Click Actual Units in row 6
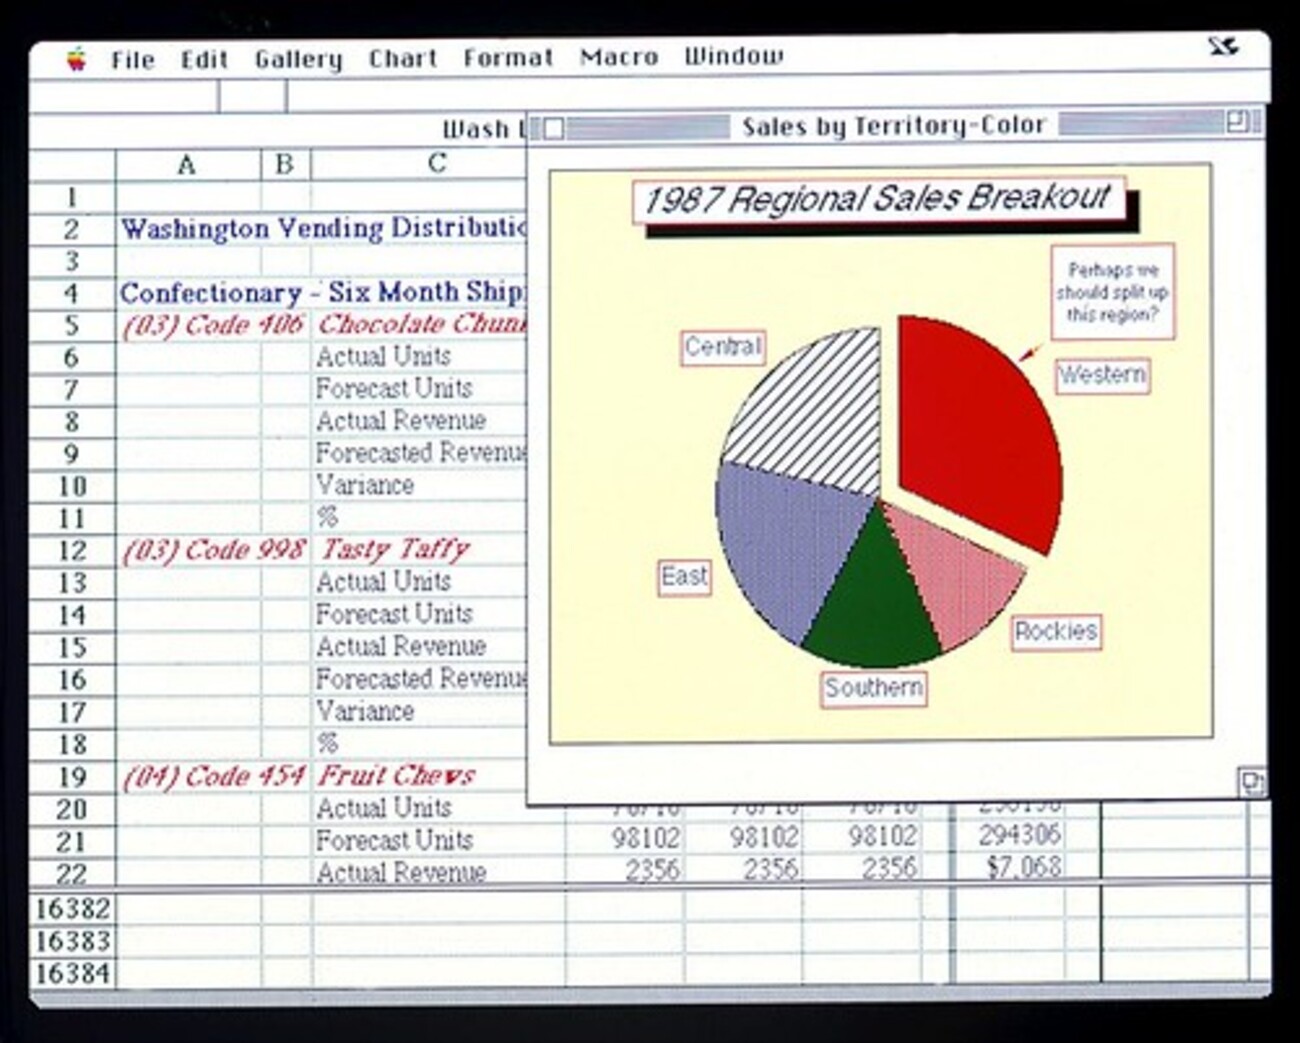The width and height of the screenshot is (1300, 1043). pyautogui.click(x=383, y=357)
